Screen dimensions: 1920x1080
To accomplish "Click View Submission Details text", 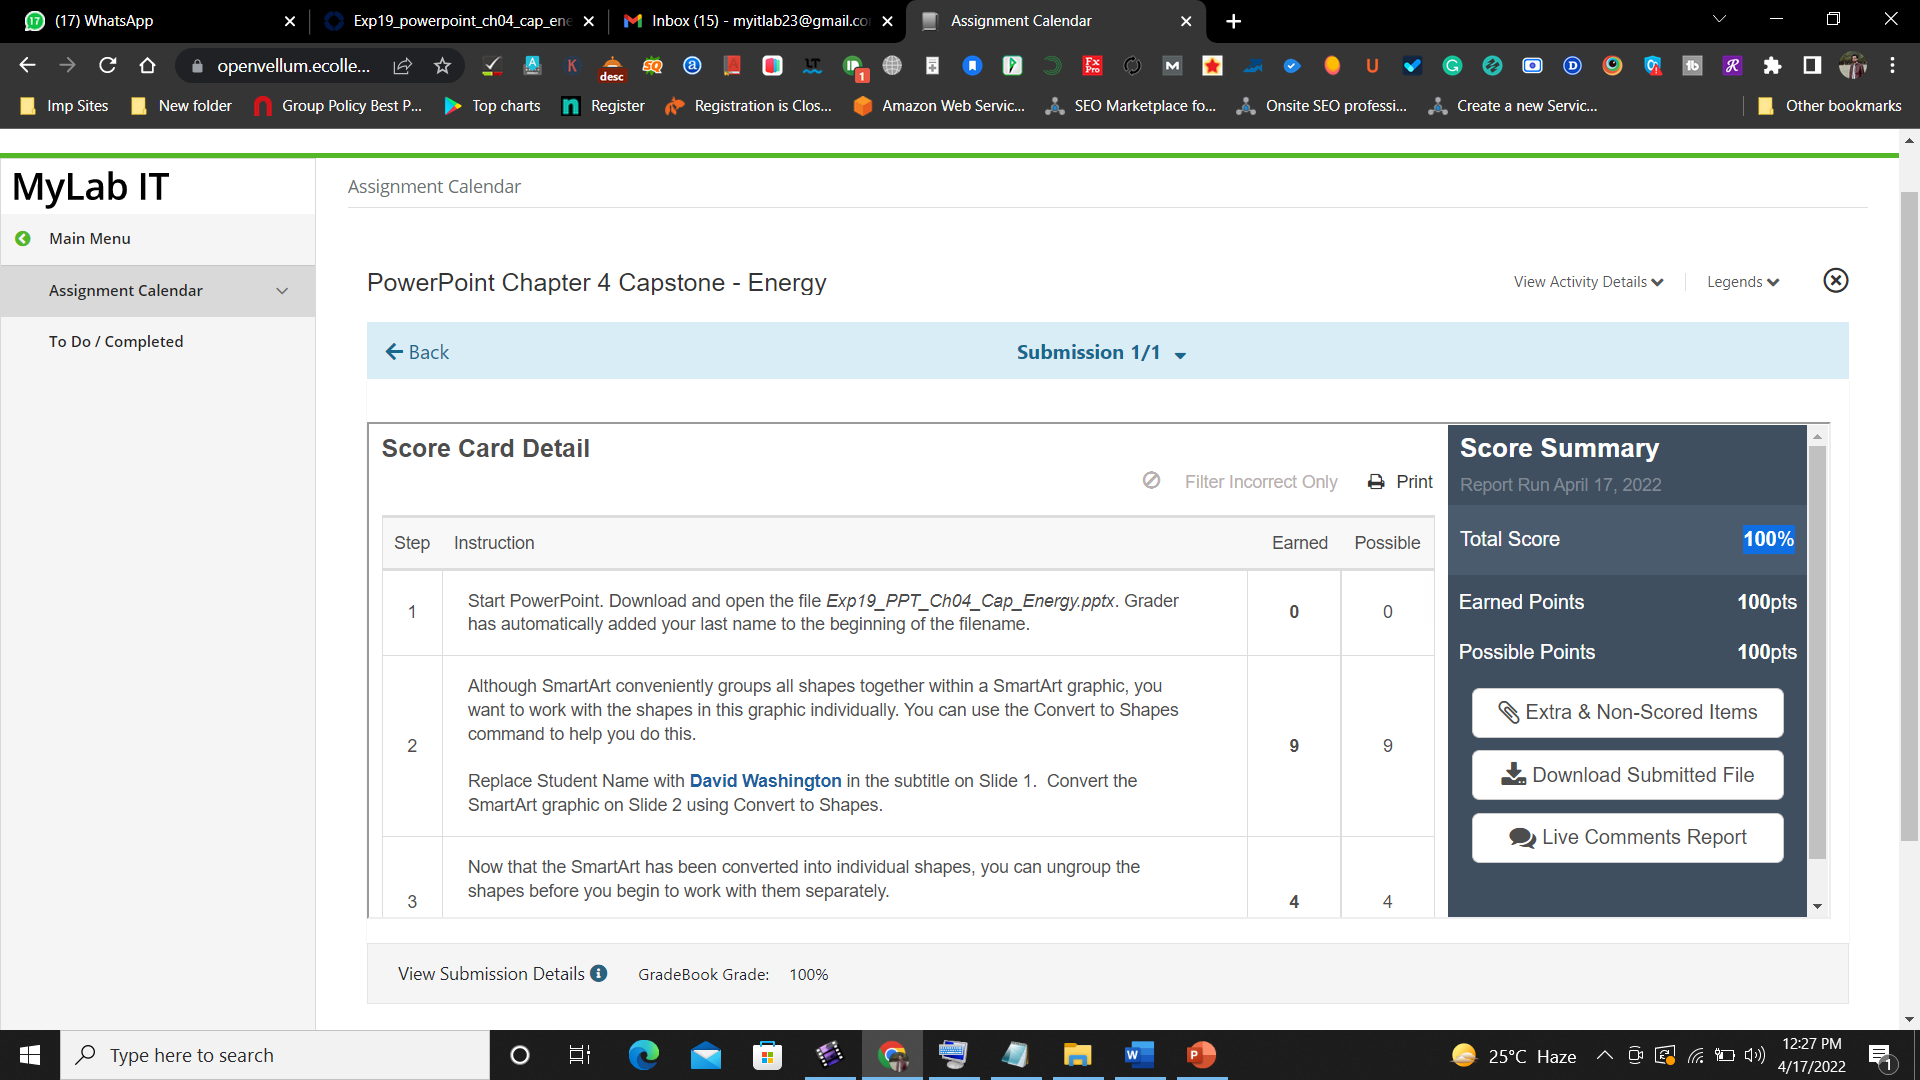I will [x=491, y=974].
